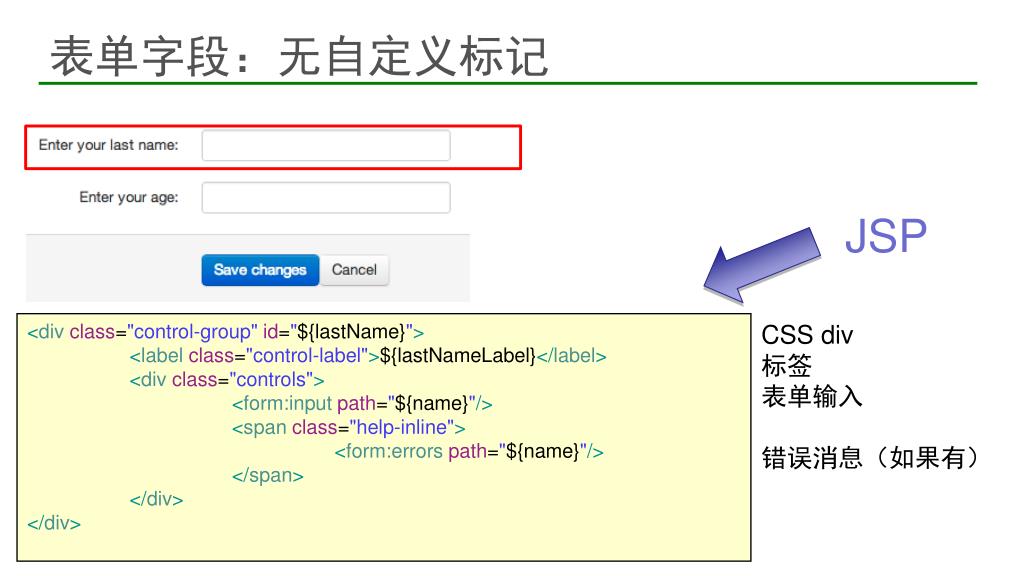Image resolution: width=1024 pixels, height=576 pixels.
Task: Click the Save changes button
Action: pos(260,270)
